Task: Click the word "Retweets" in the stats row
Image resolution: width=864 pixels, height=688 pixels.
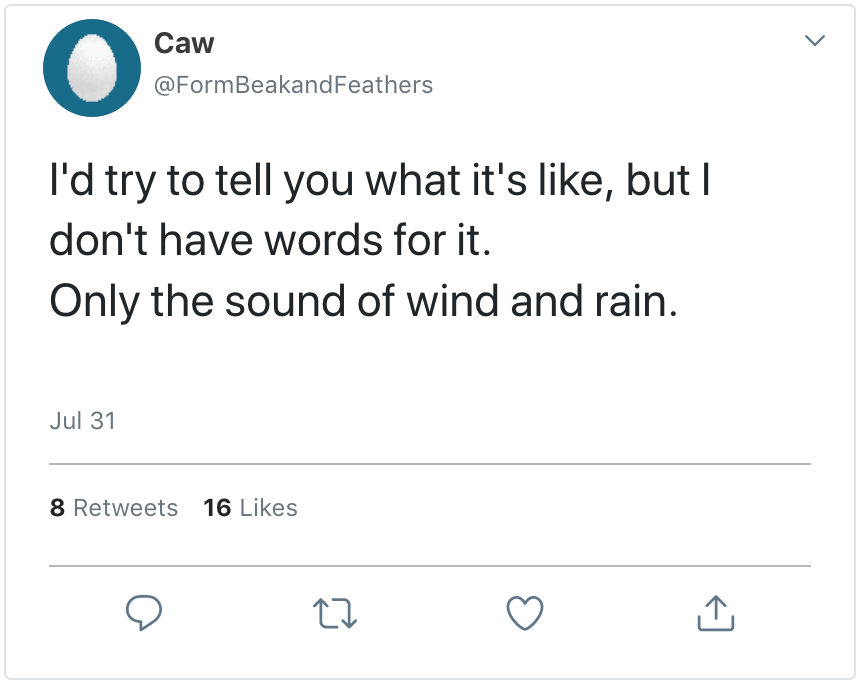Action: [x=126, y=508]
